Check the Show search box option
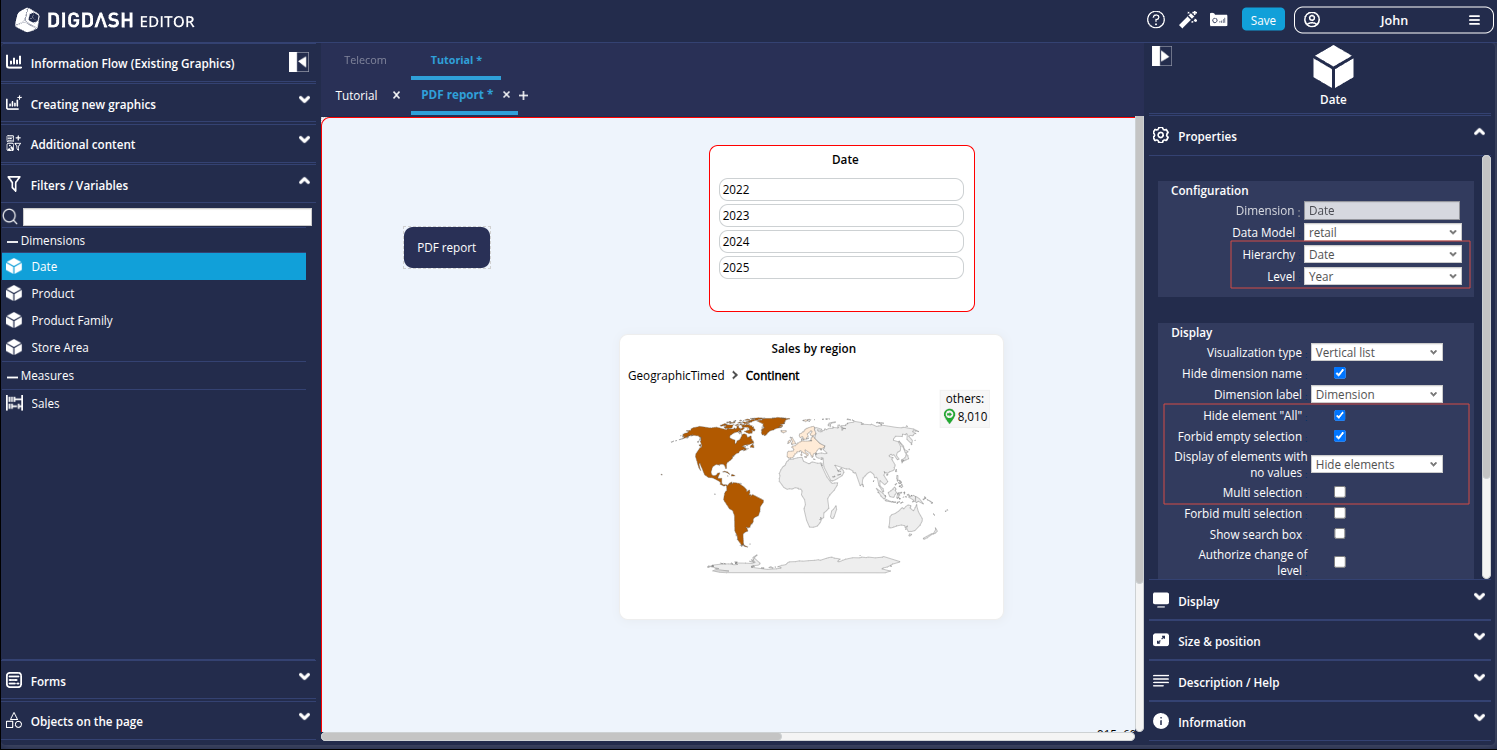 (1340, 534)
